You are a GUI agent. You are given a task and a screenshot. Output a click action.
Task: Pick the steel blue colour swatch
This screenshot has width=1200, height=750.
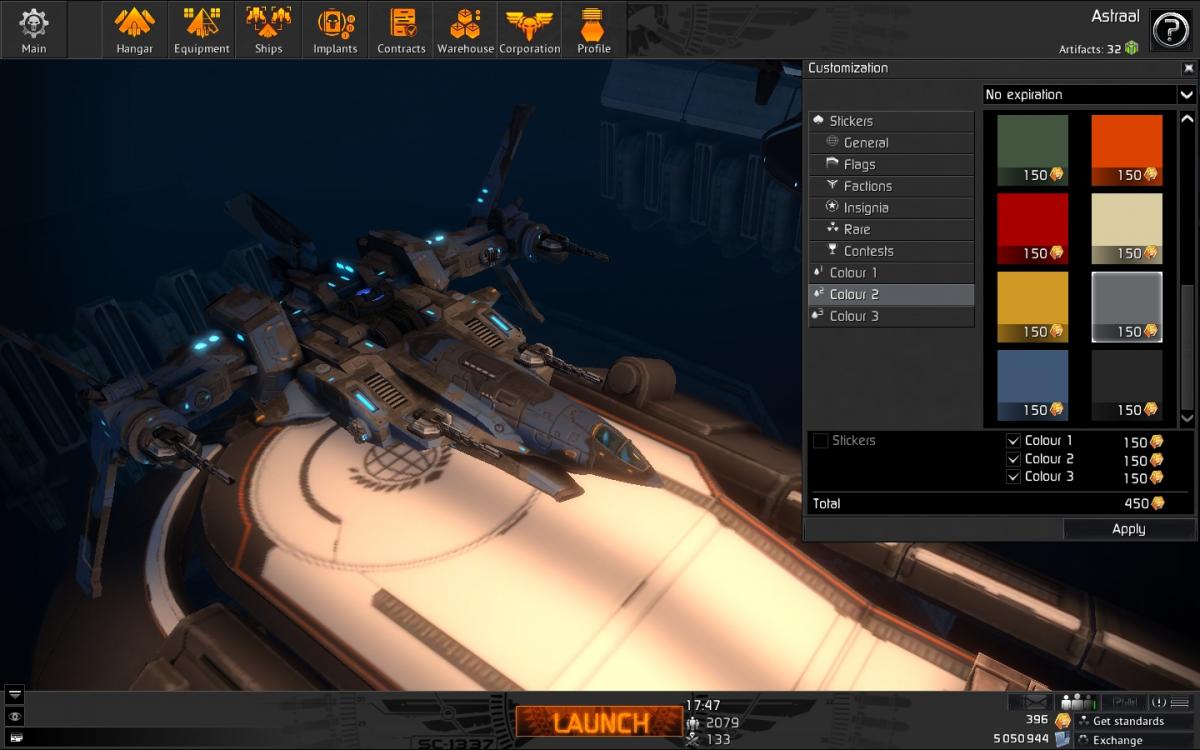pos(1032,385)
